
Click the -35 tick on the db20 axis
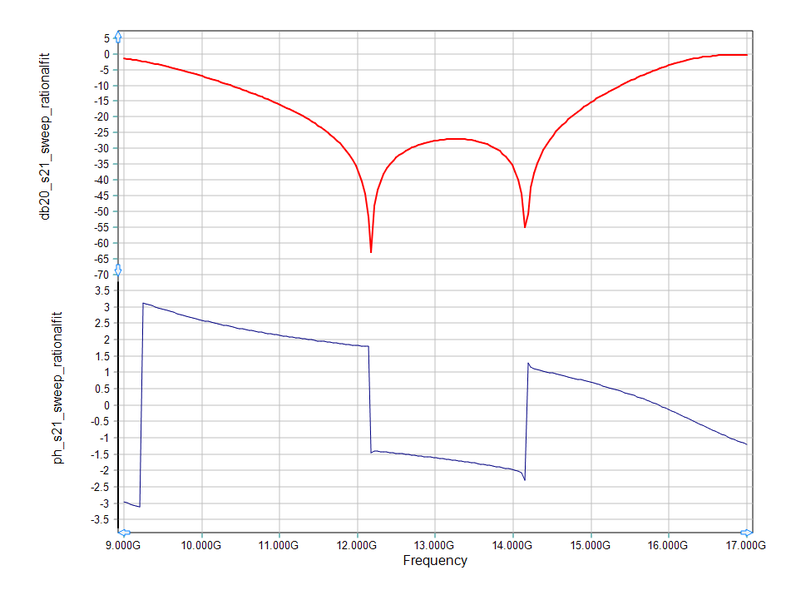tap(102, 164)
